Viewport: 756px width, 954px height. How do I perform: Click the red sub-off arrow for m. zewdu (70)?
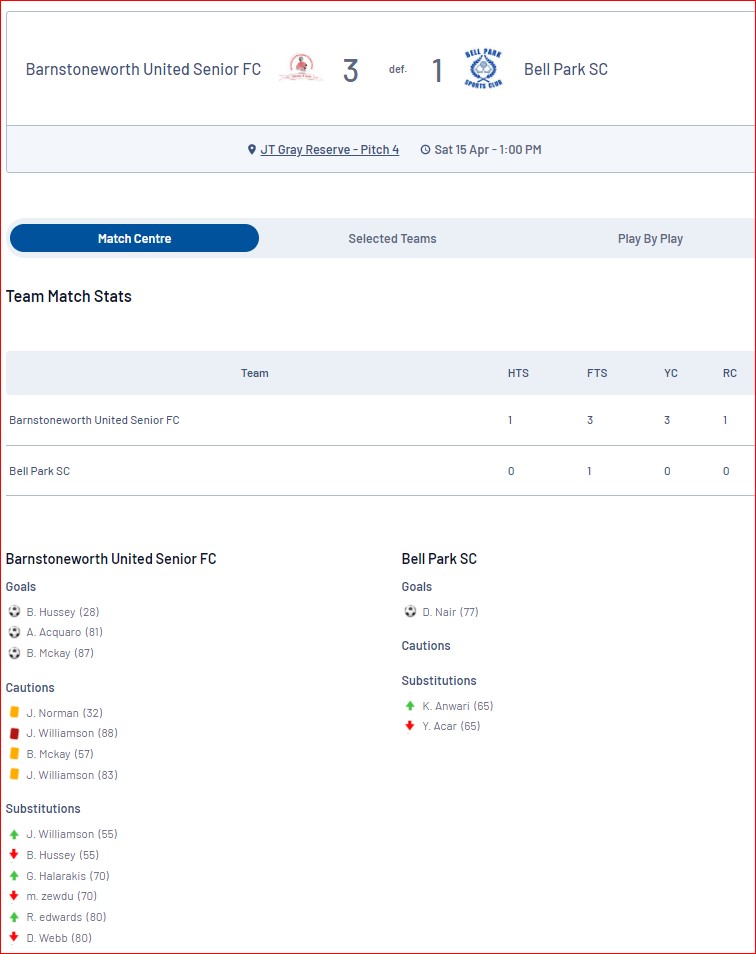click(x=14, y=896)
